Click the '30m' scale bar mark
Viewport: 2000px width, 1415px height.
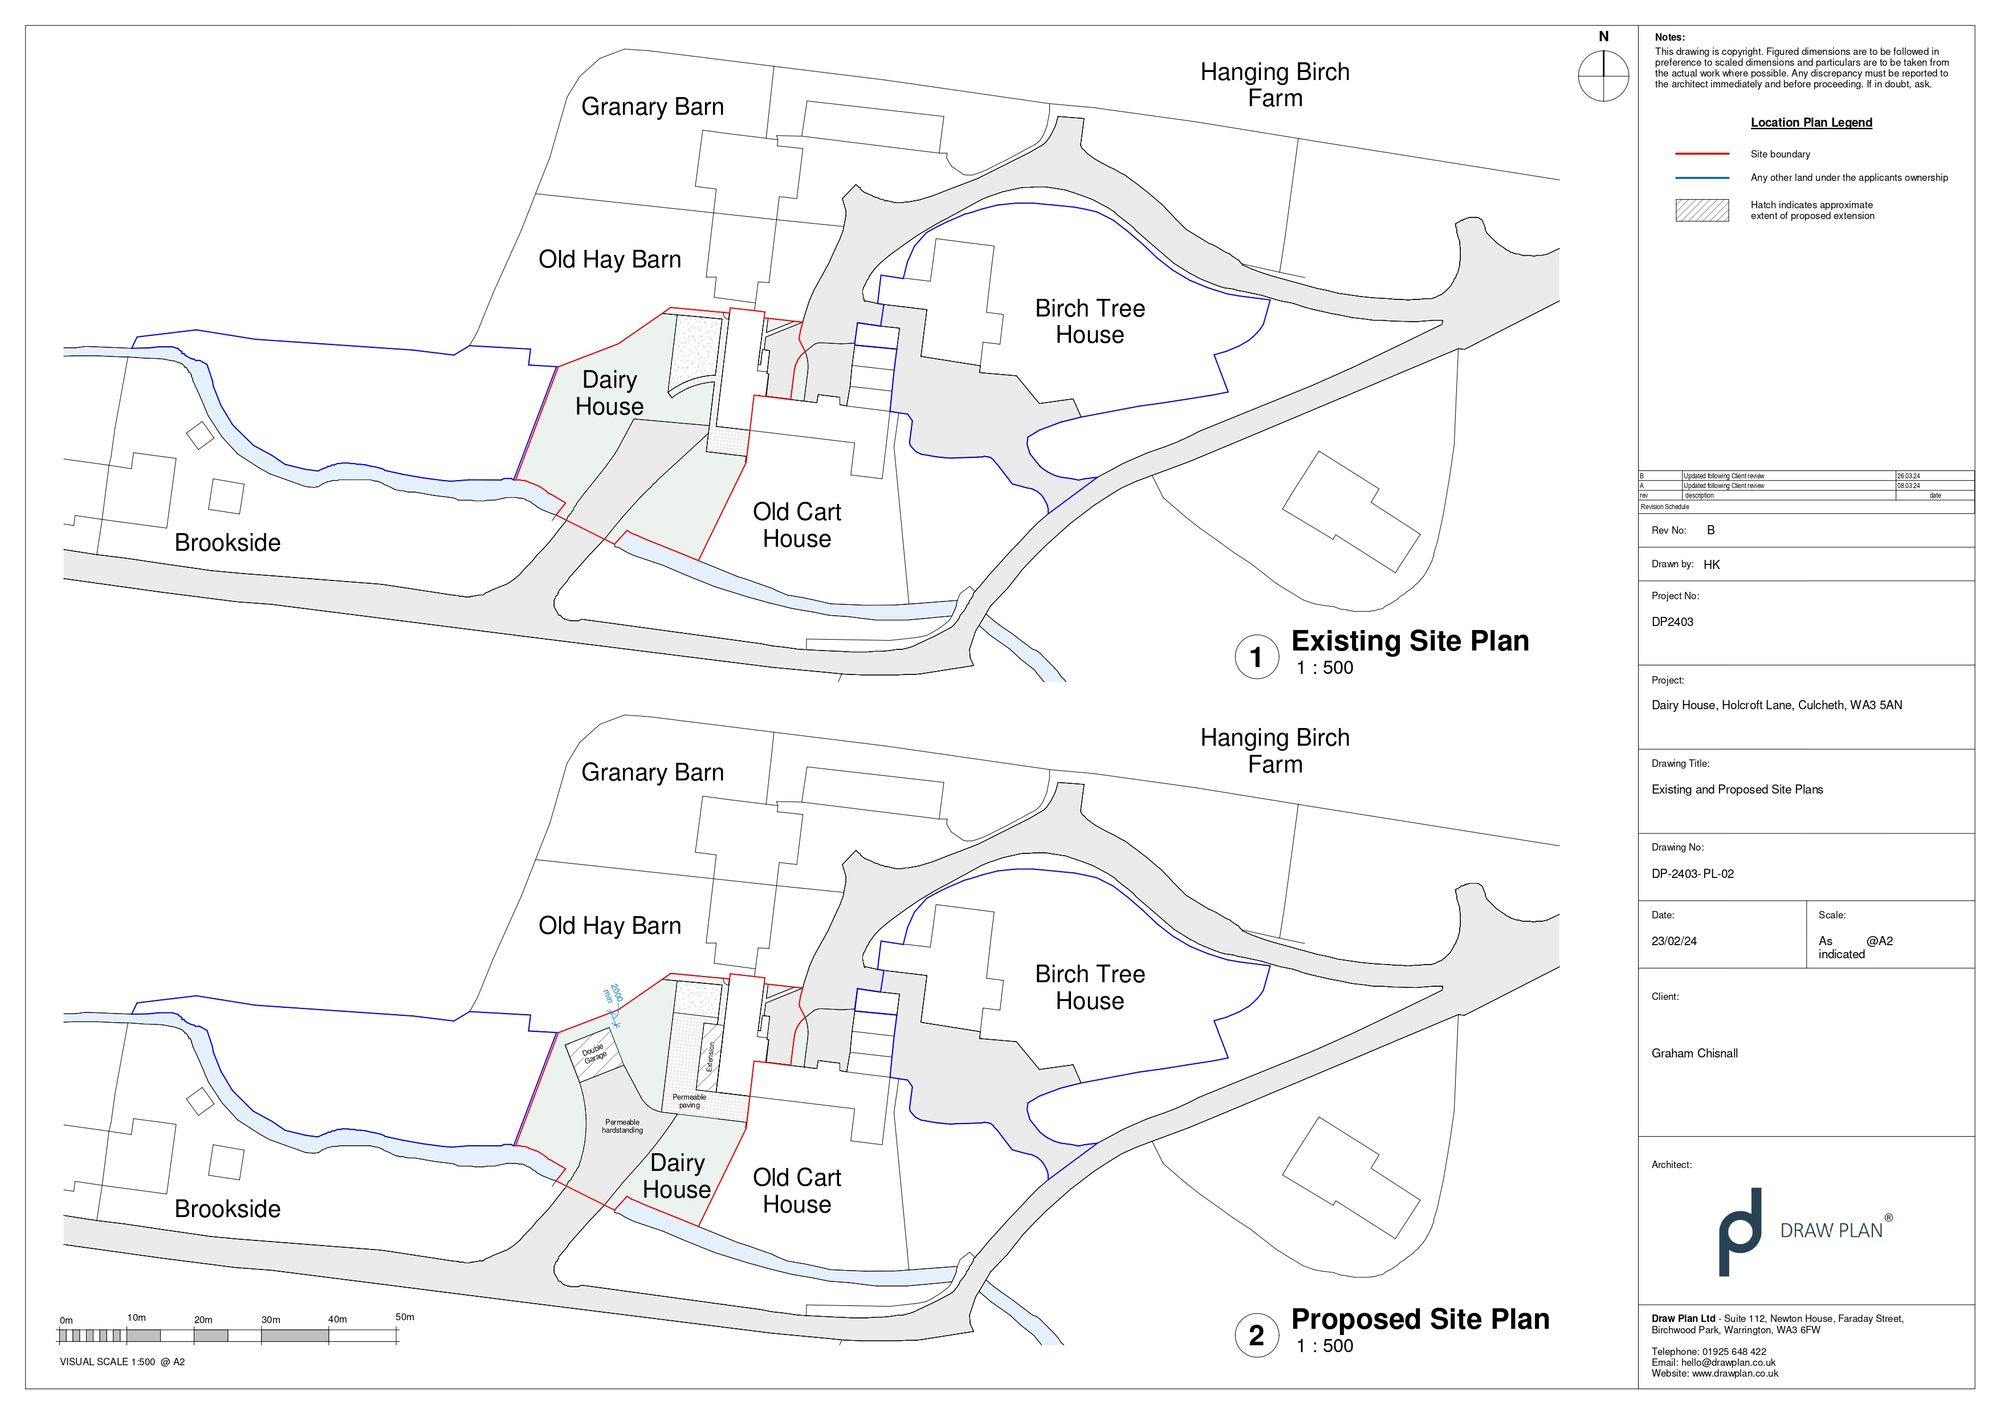[x=270, y=1320]
